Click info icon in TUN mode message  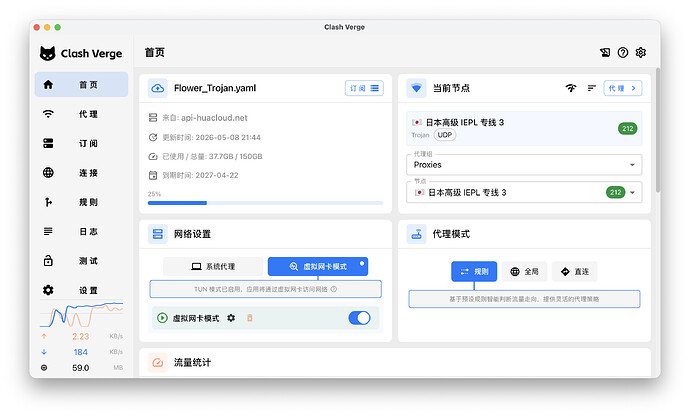(x=334, y=289)
